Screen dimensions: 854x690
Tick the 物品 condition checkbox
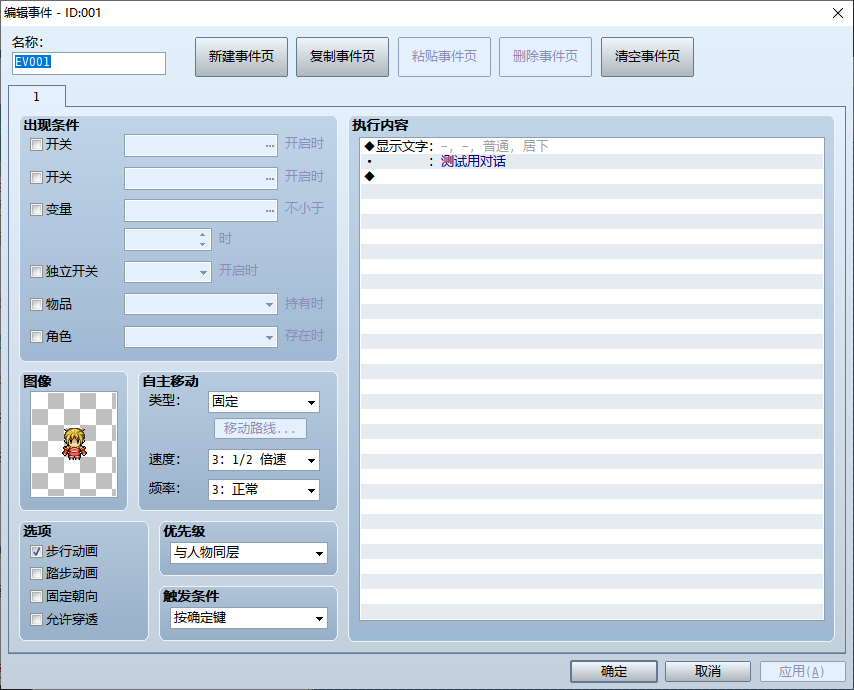36,304
